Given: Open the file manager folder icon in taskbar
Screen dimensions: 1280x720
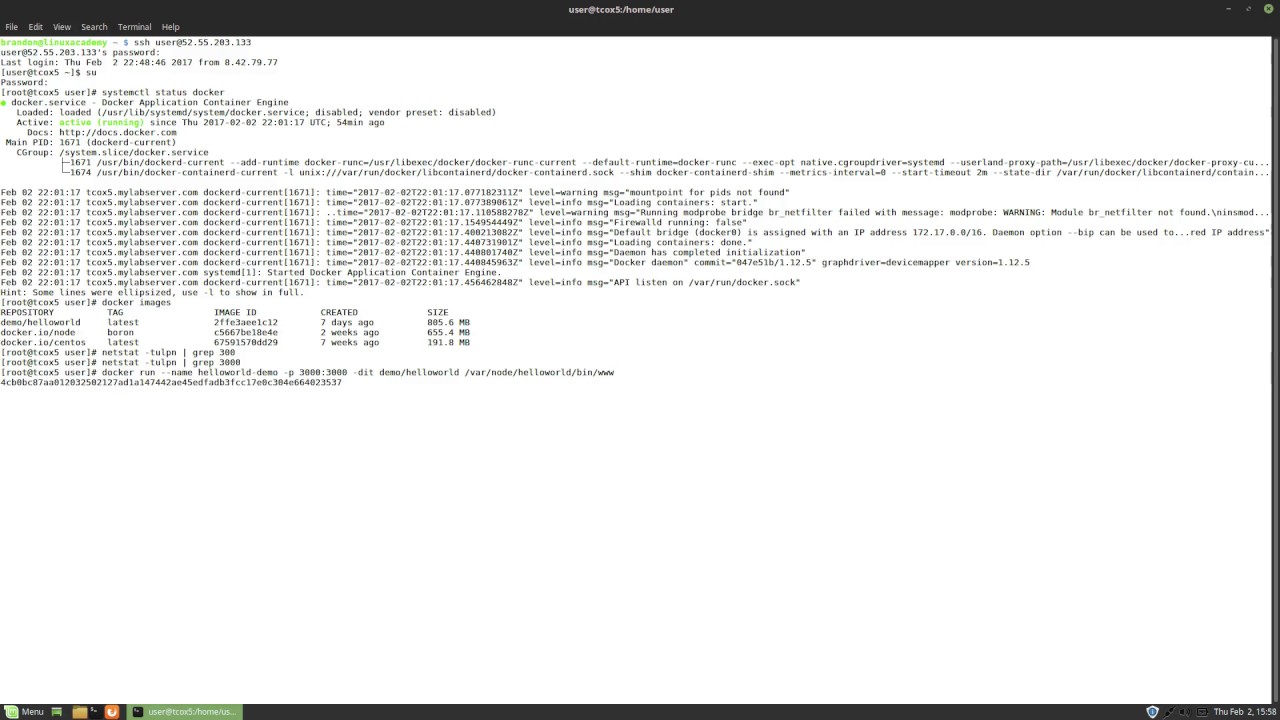Looking at the screenshot, I should 80,712.
